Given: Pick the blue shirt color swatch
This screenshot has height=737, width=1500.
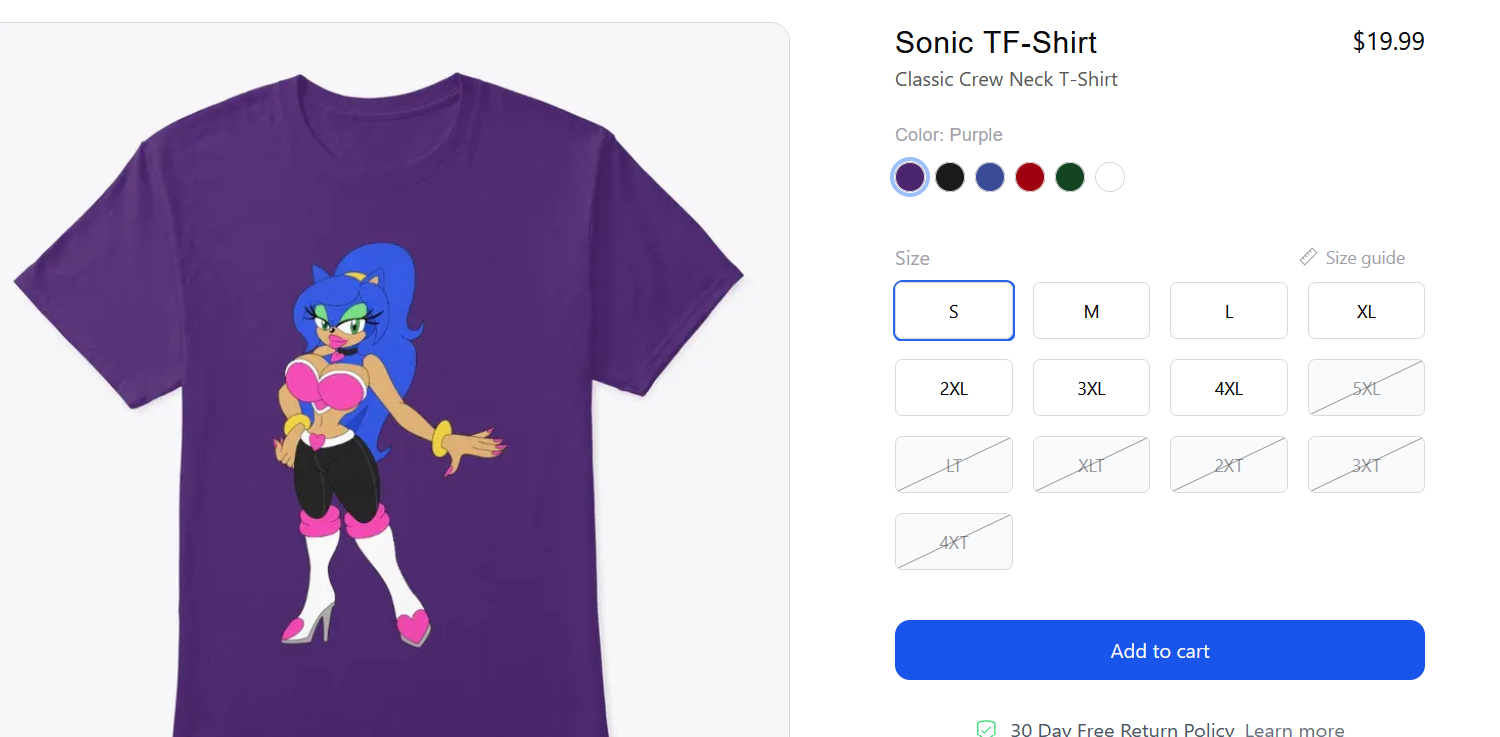Looking at the screenshot, I should (990, 177).
